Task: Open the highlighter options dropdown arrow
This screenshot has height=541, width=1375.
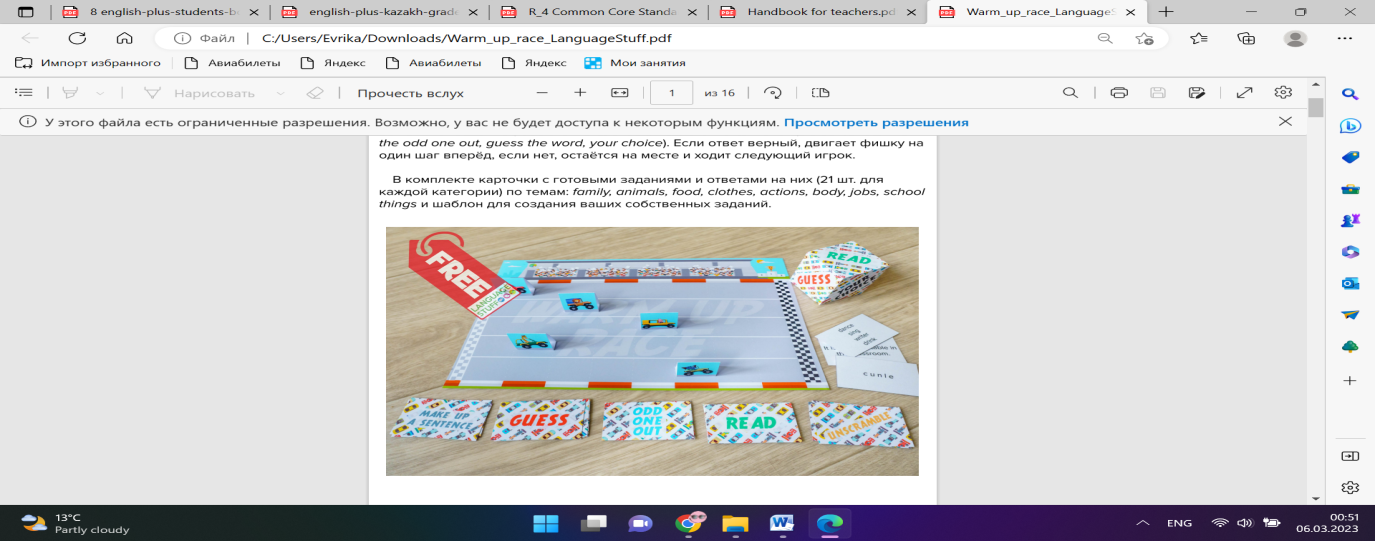Action: tap(99, 92)
